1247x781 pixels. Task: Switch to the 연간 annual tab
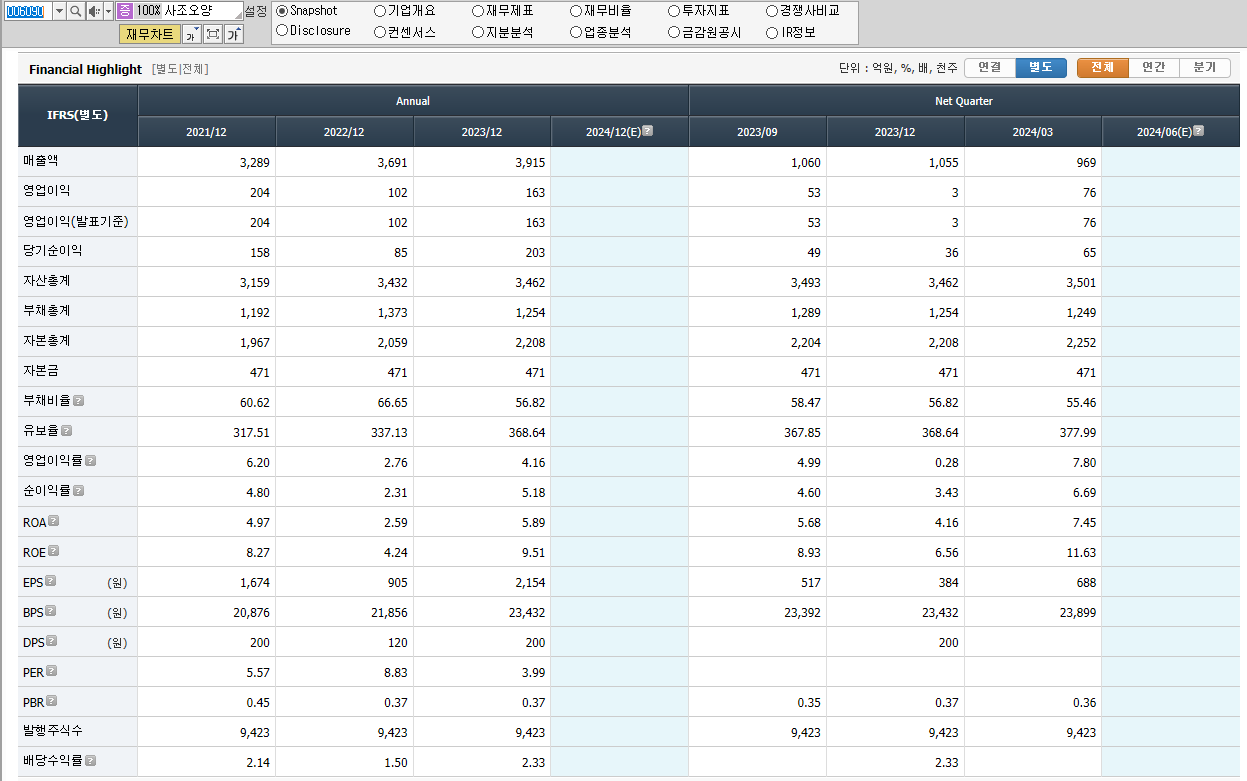pyautogui.click(x=1154, y=68)
